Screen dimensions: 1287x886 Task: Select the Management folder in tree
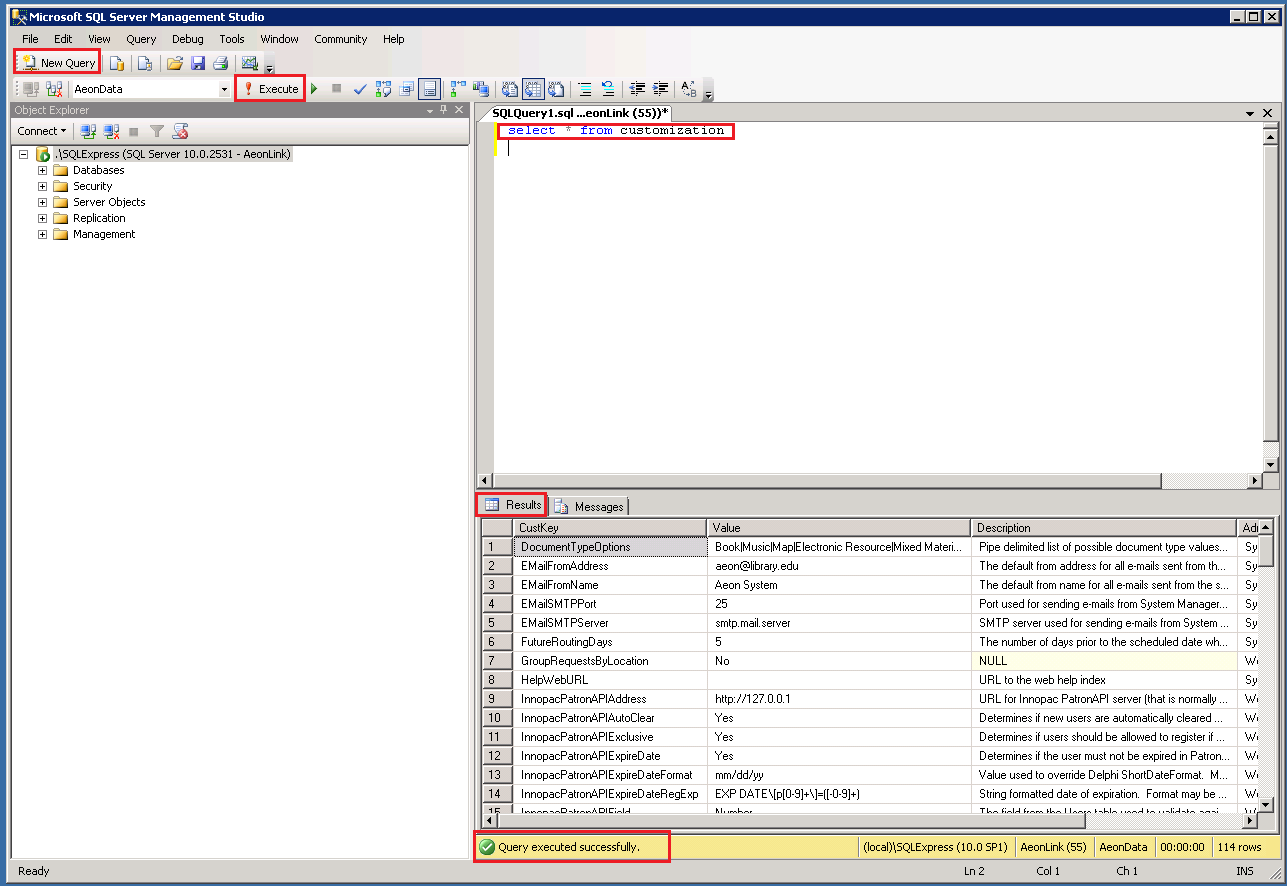pos(103,234)
